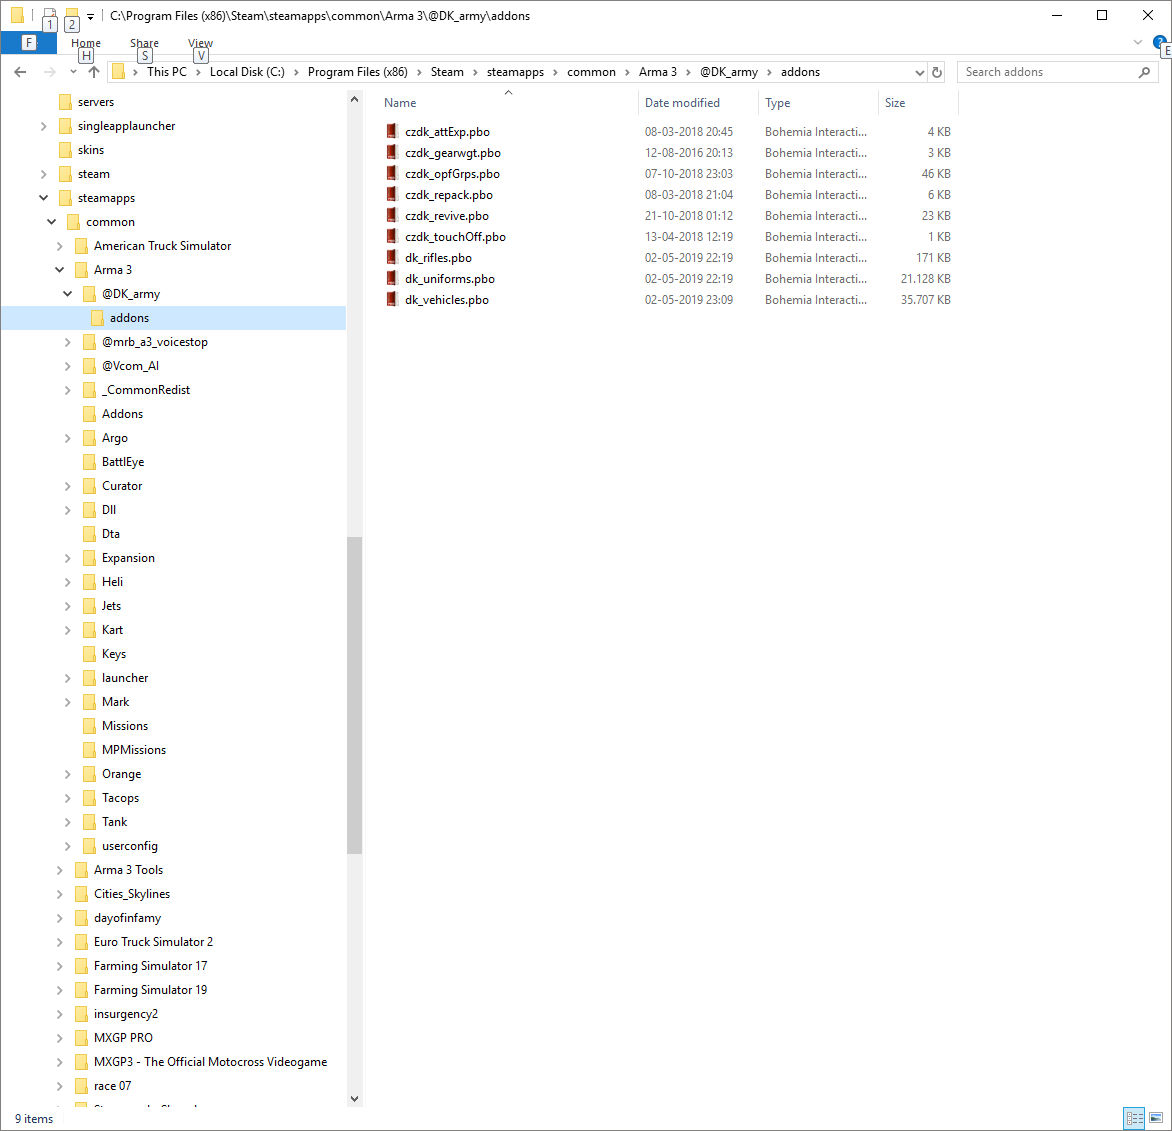Select dk_vehicles.pbo file name

tap(447, 300)
